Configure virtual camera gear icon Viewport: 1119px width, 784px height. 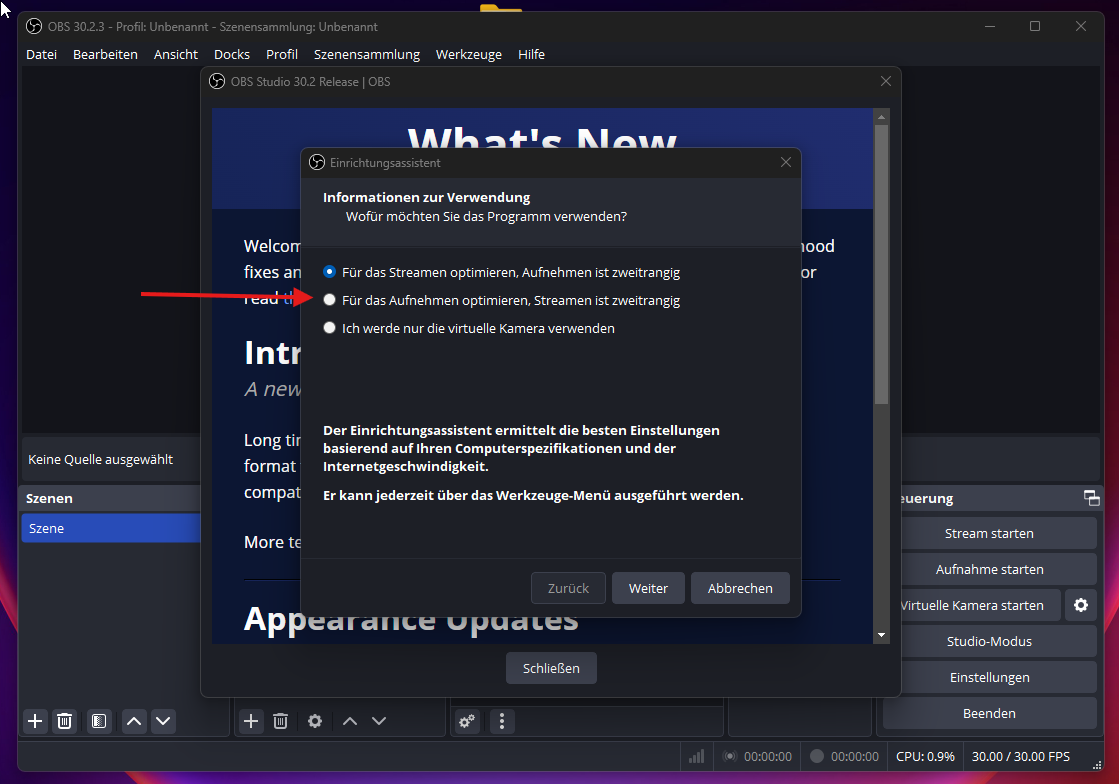1080,605
